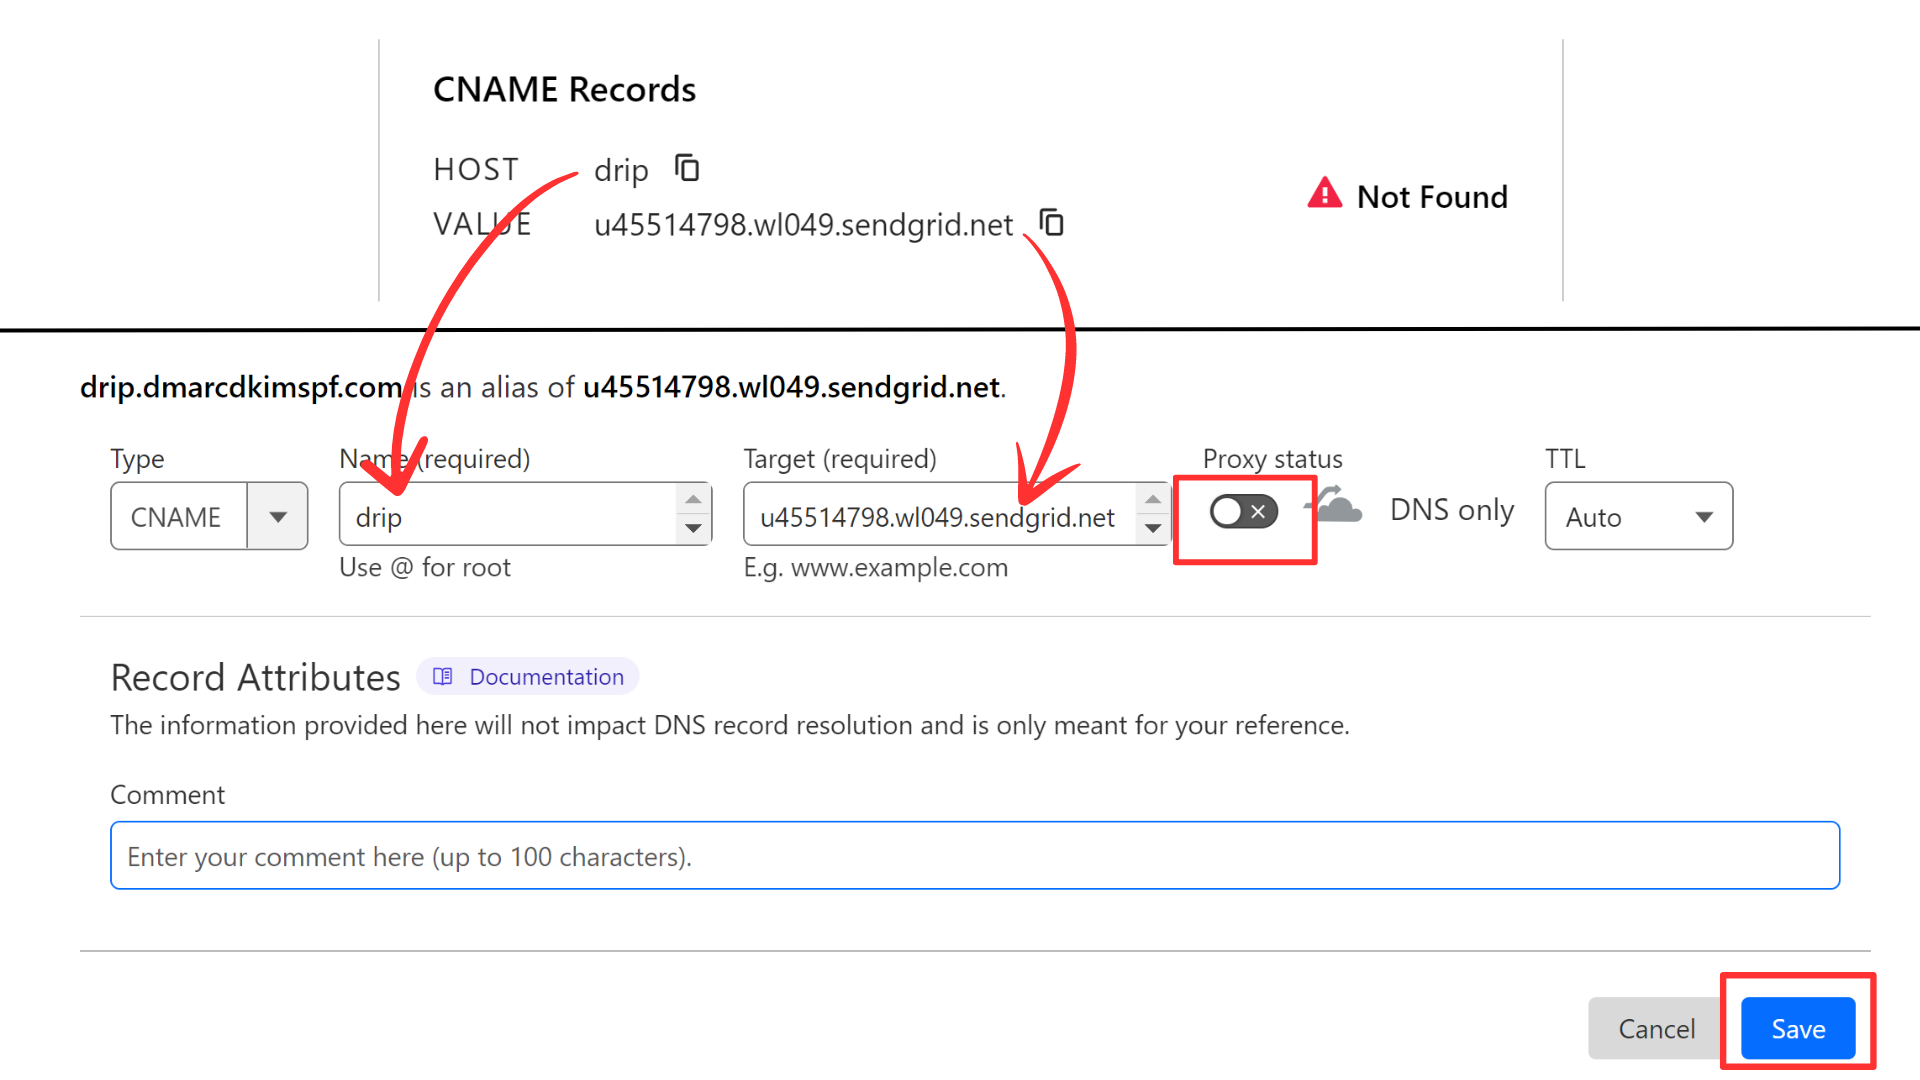Open the TTL Auto dropdown menu
The image size is (1920, 1080).
point(1640,514)
